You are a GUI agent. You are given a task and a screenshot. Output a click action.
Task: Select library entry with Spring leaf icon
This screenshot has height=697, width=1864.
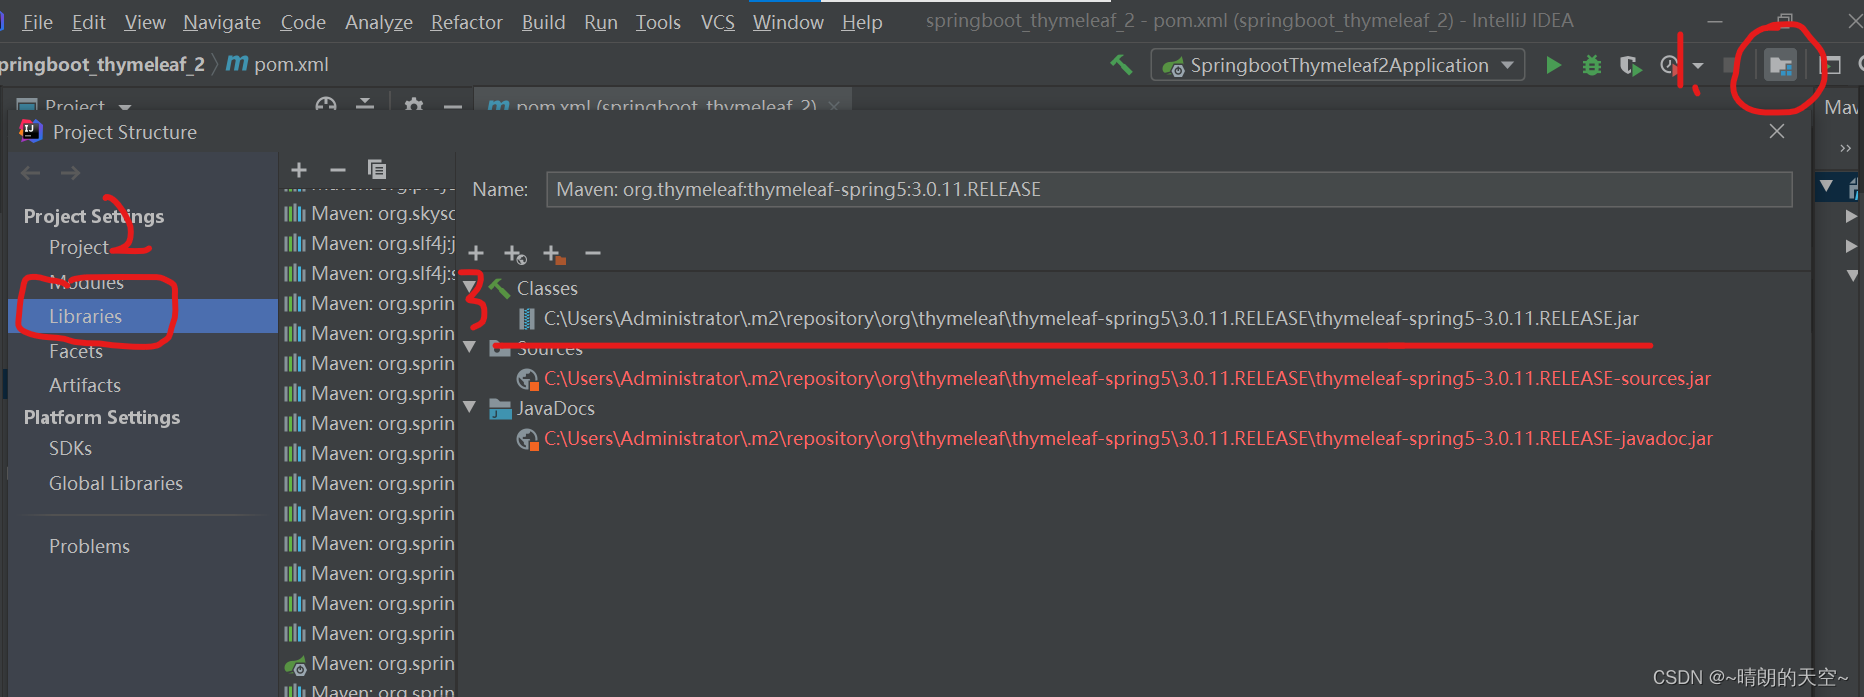point(369,663)
